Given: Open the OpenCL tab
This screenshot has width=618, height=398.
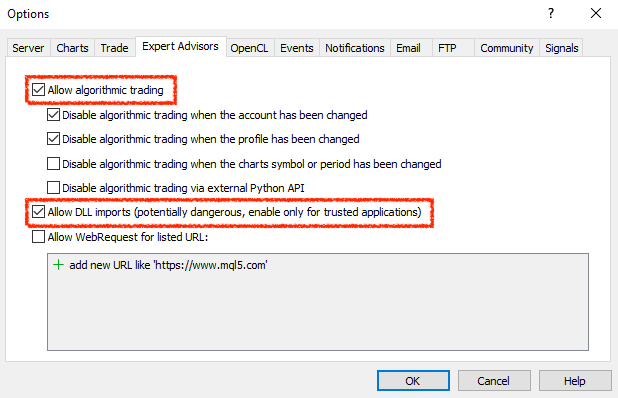Looking at the screenshot, I should click(x=249, y=48).
